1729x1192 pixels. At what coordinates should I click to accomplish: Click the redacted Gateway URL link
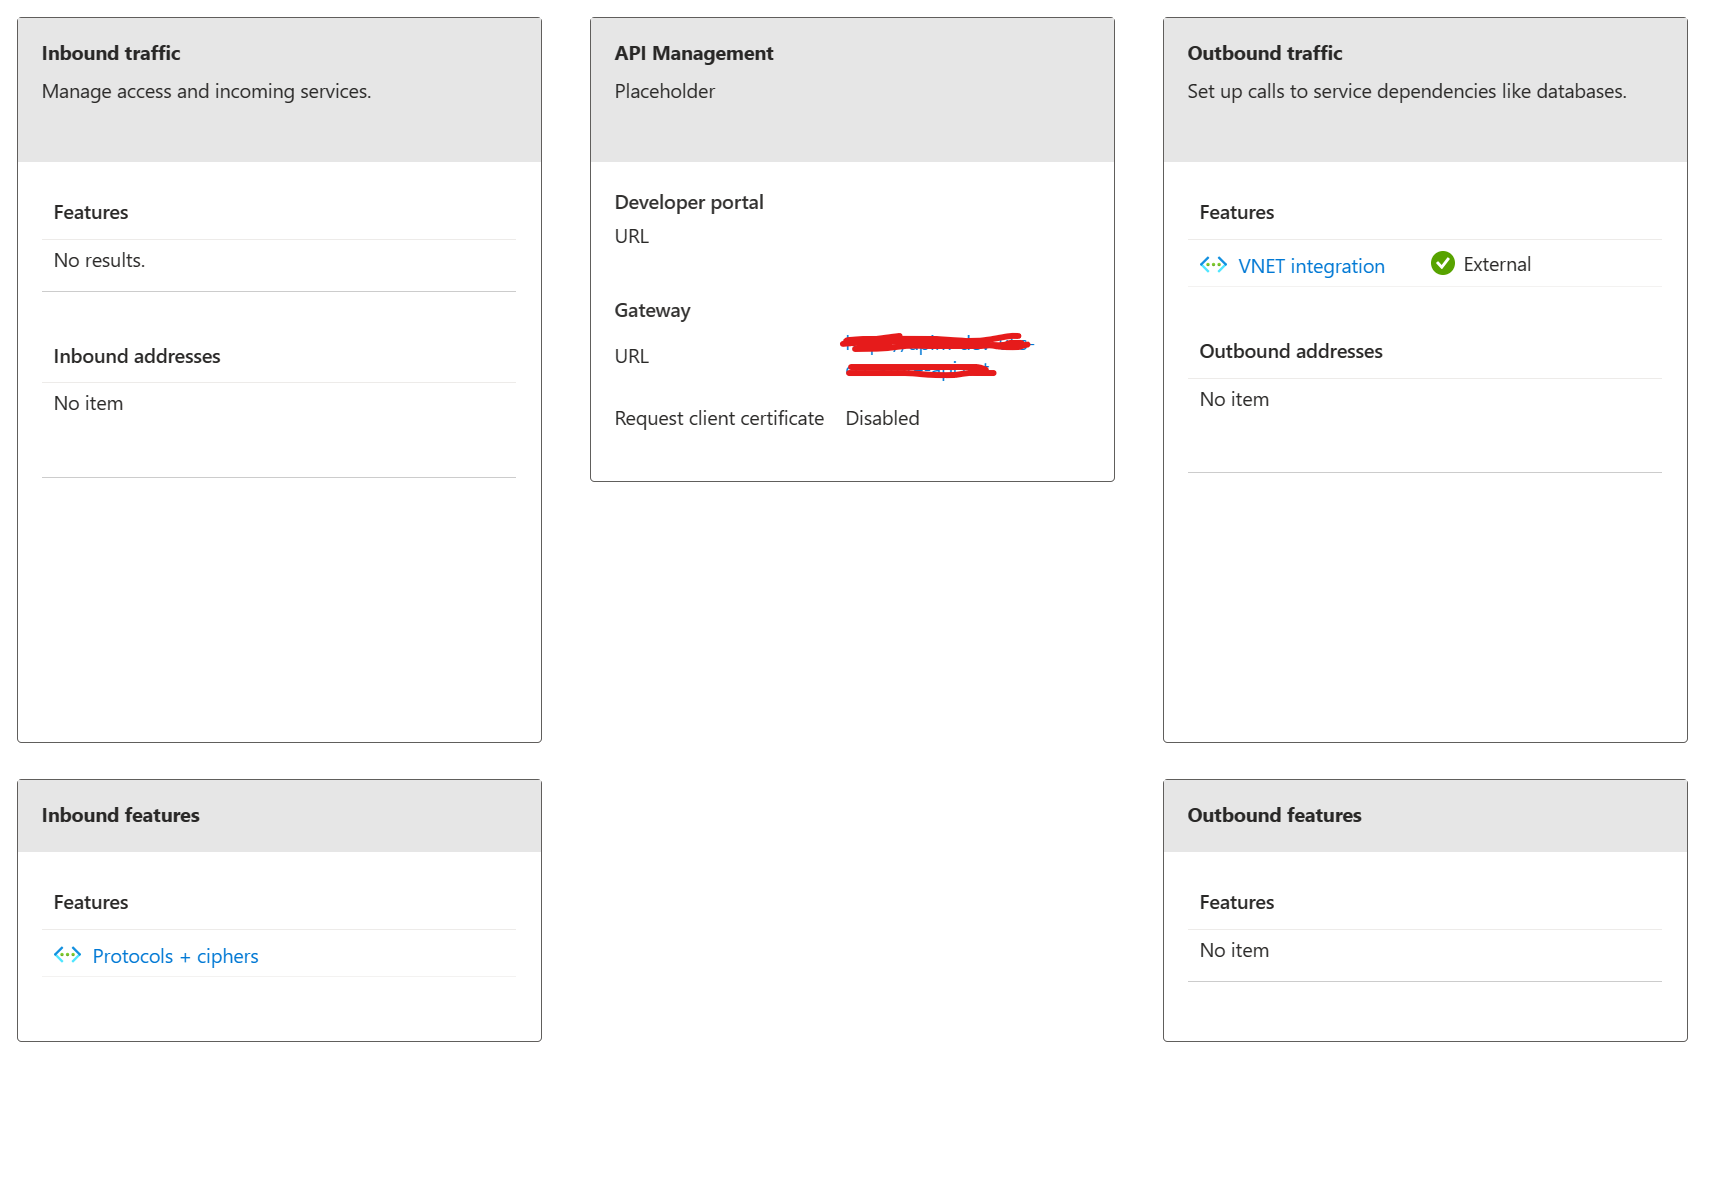936,356
